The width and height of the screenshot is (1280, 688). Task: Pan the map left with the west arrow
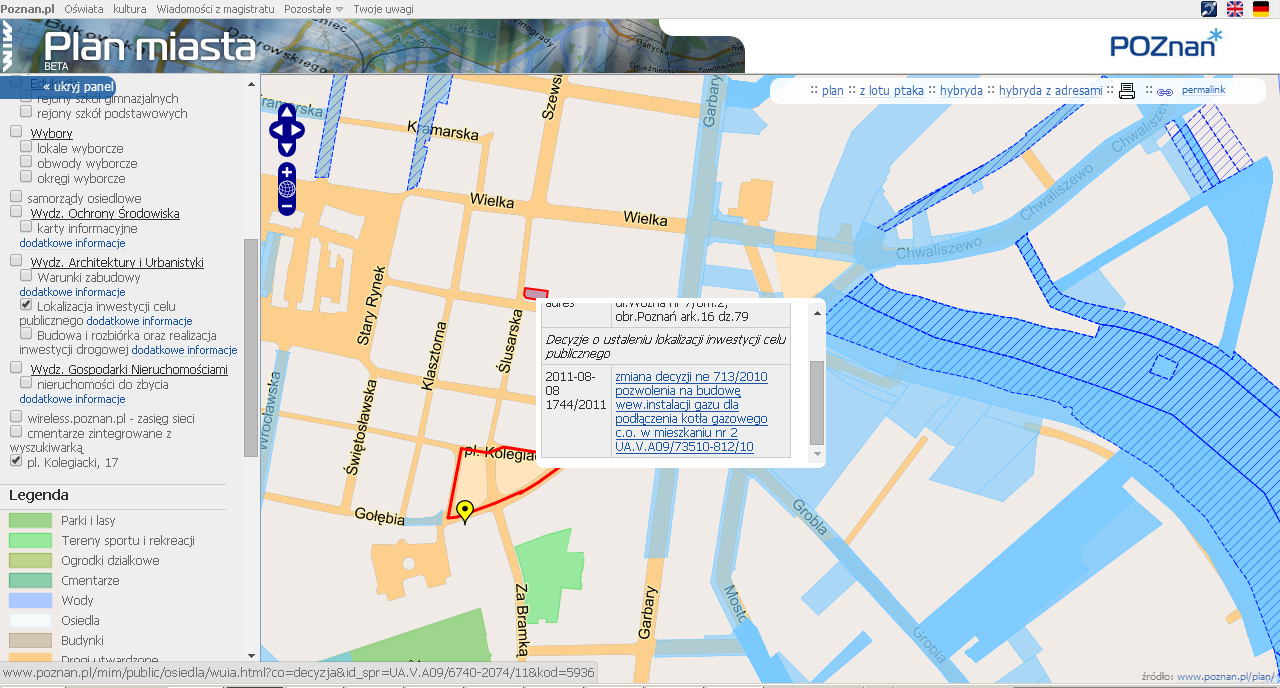pyautogui.click(x=276, y=130)
